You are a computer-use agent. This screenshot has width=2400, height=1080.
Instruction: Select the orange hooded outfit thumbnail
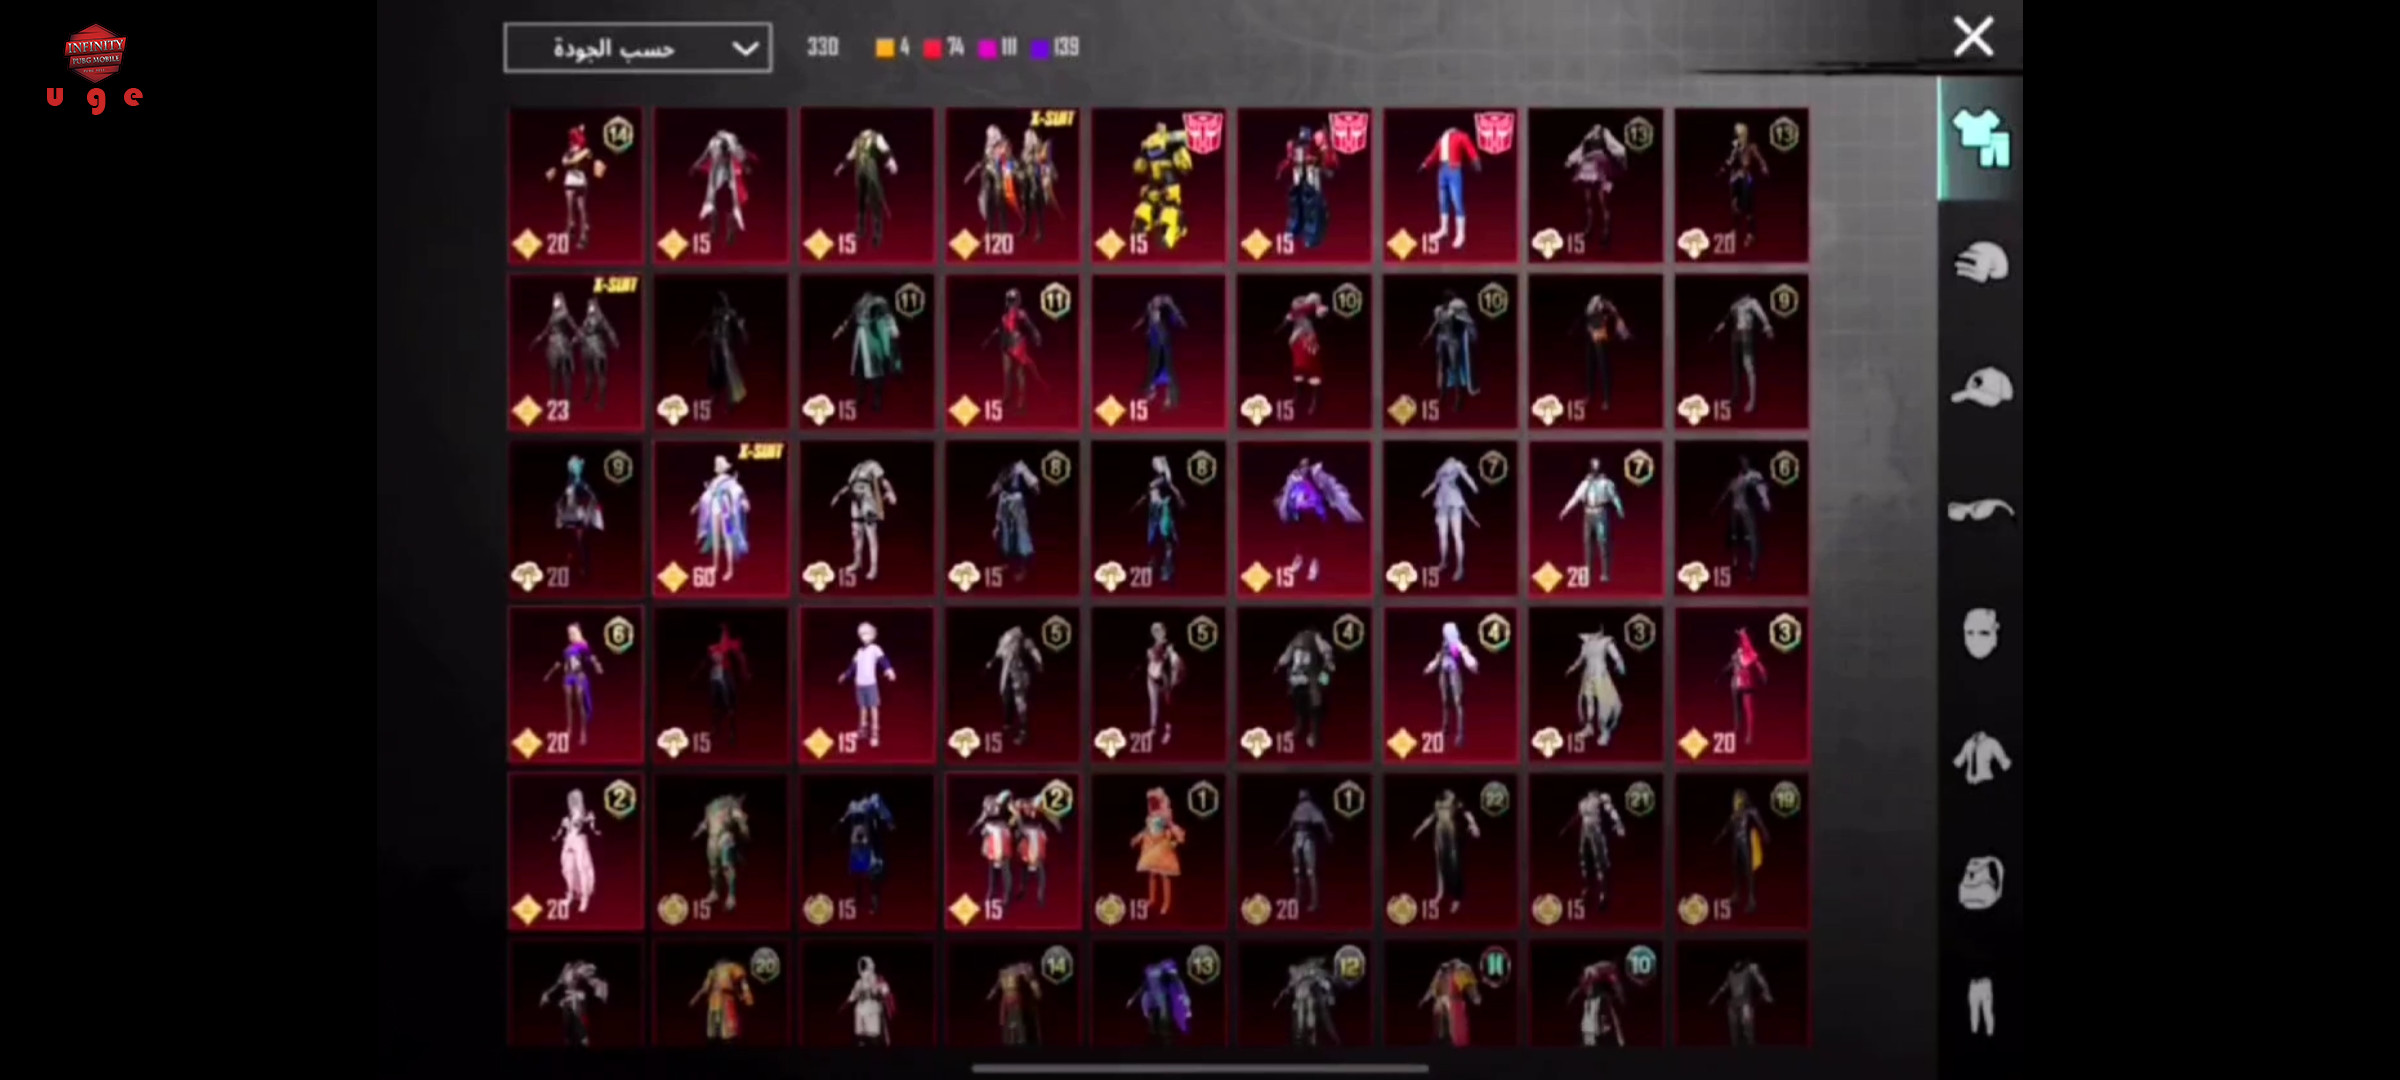1158,851
